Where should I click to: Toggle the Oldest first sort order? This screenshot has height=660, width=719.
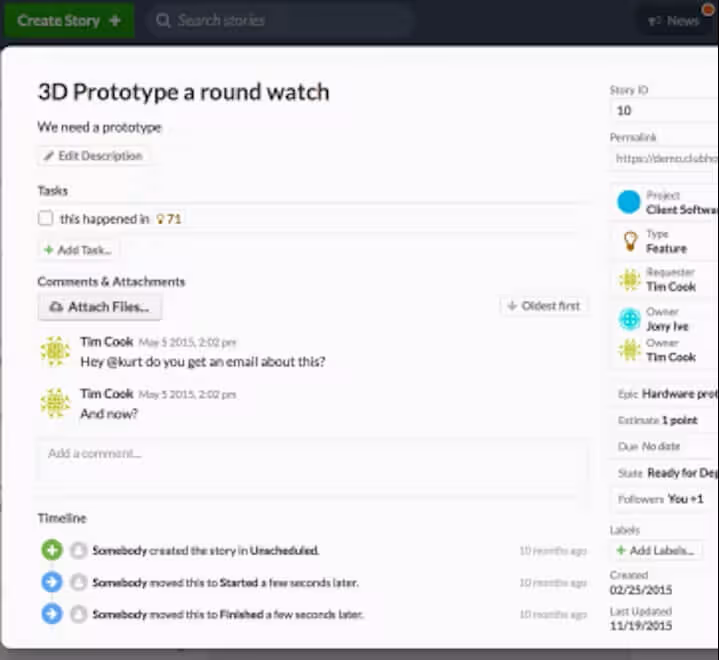click(x=544, y=306)
